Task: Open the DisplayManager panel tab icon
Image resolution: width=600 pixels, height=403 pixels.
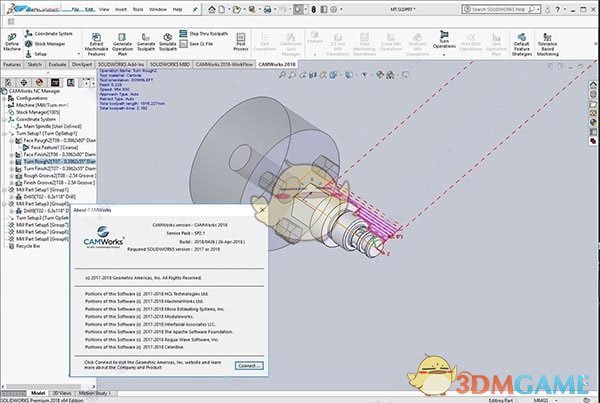Action: coord(39,82)
